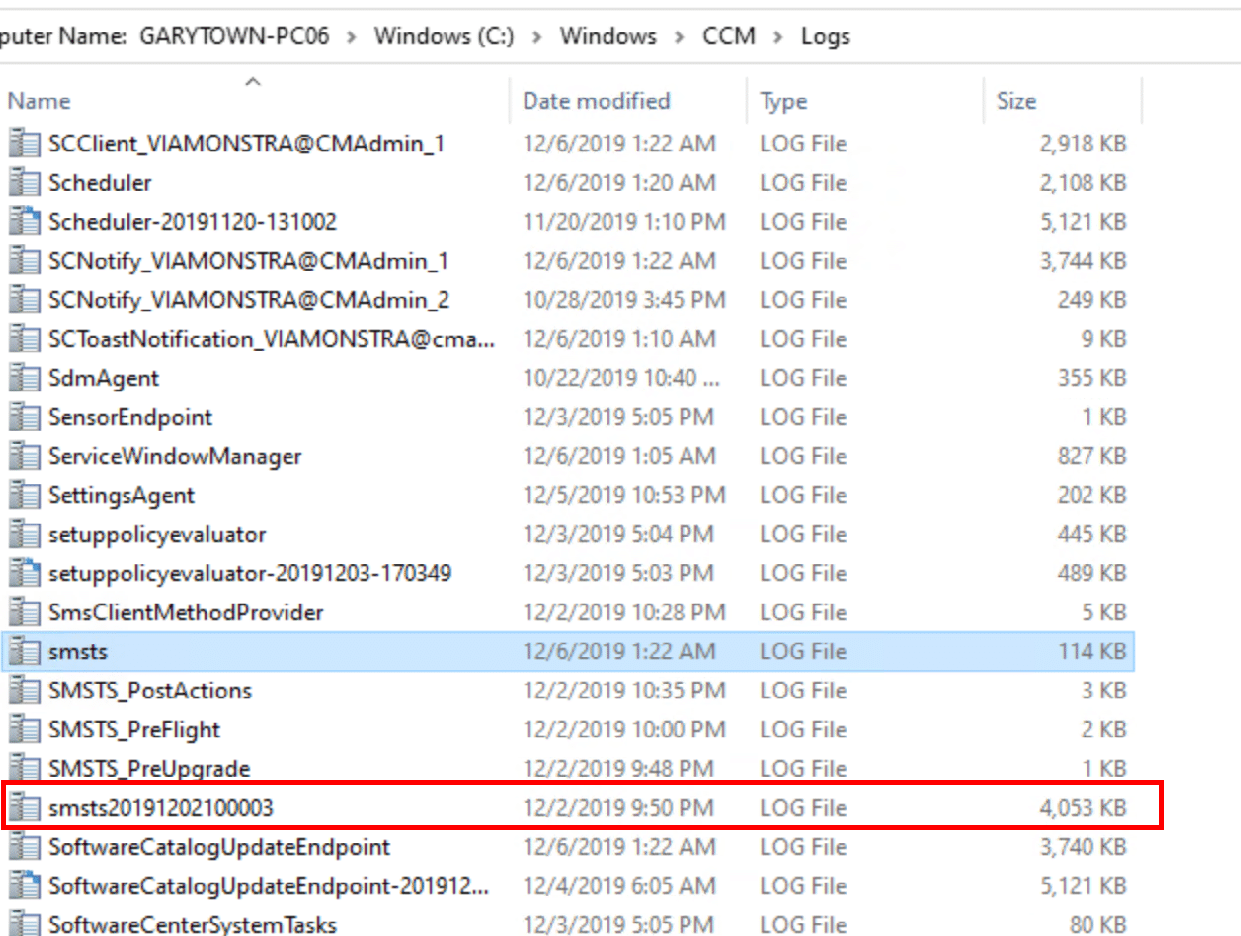
Task: Navigate to Windows (C:) via breadcrumb
Action: (444, 36)
